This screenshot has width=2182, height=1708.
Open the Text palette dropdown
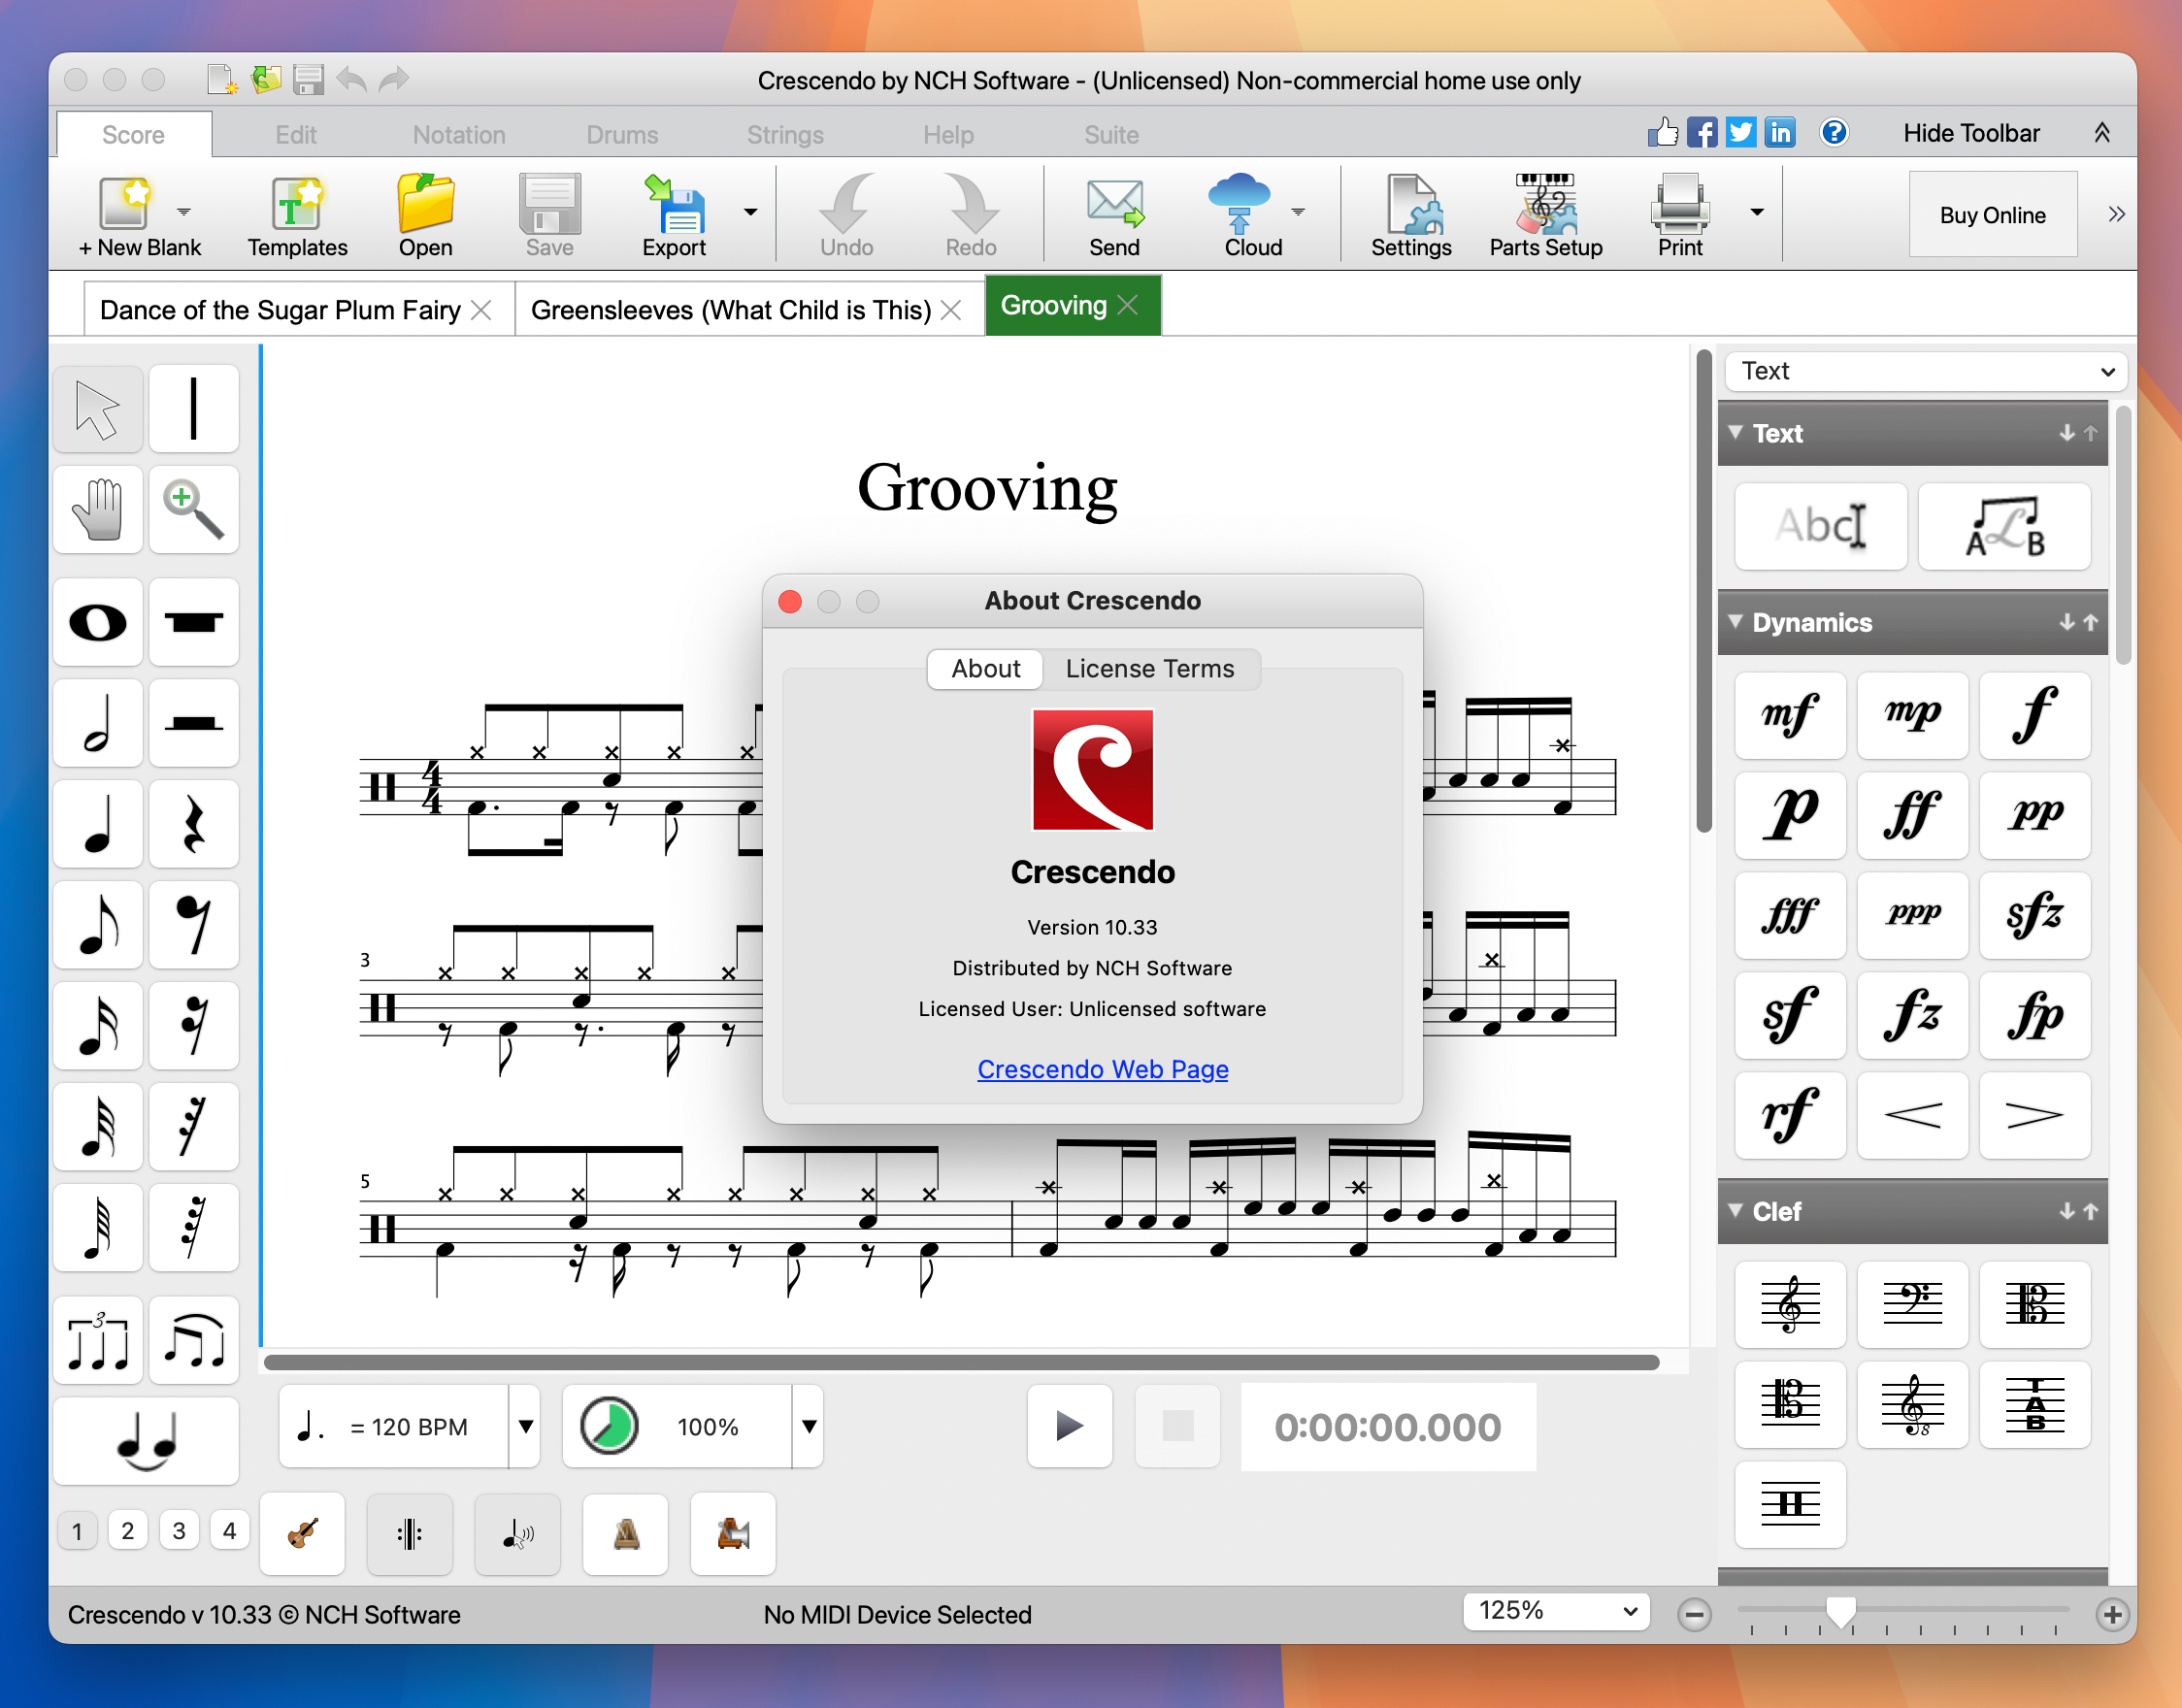tap(1926, 371)
